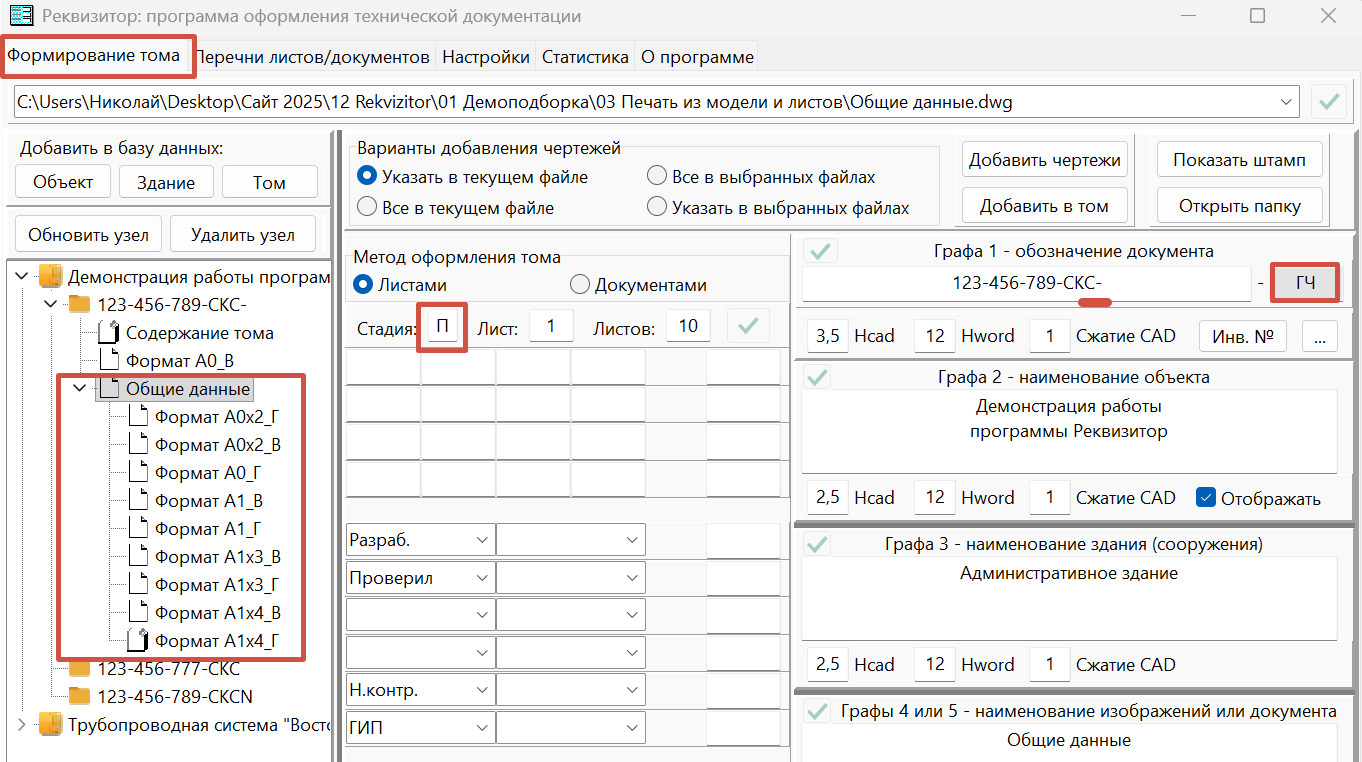Viewport: 1362px width, 762px height.
Task: Click the Открыть папку button
Action: [x=1239, y=206]
